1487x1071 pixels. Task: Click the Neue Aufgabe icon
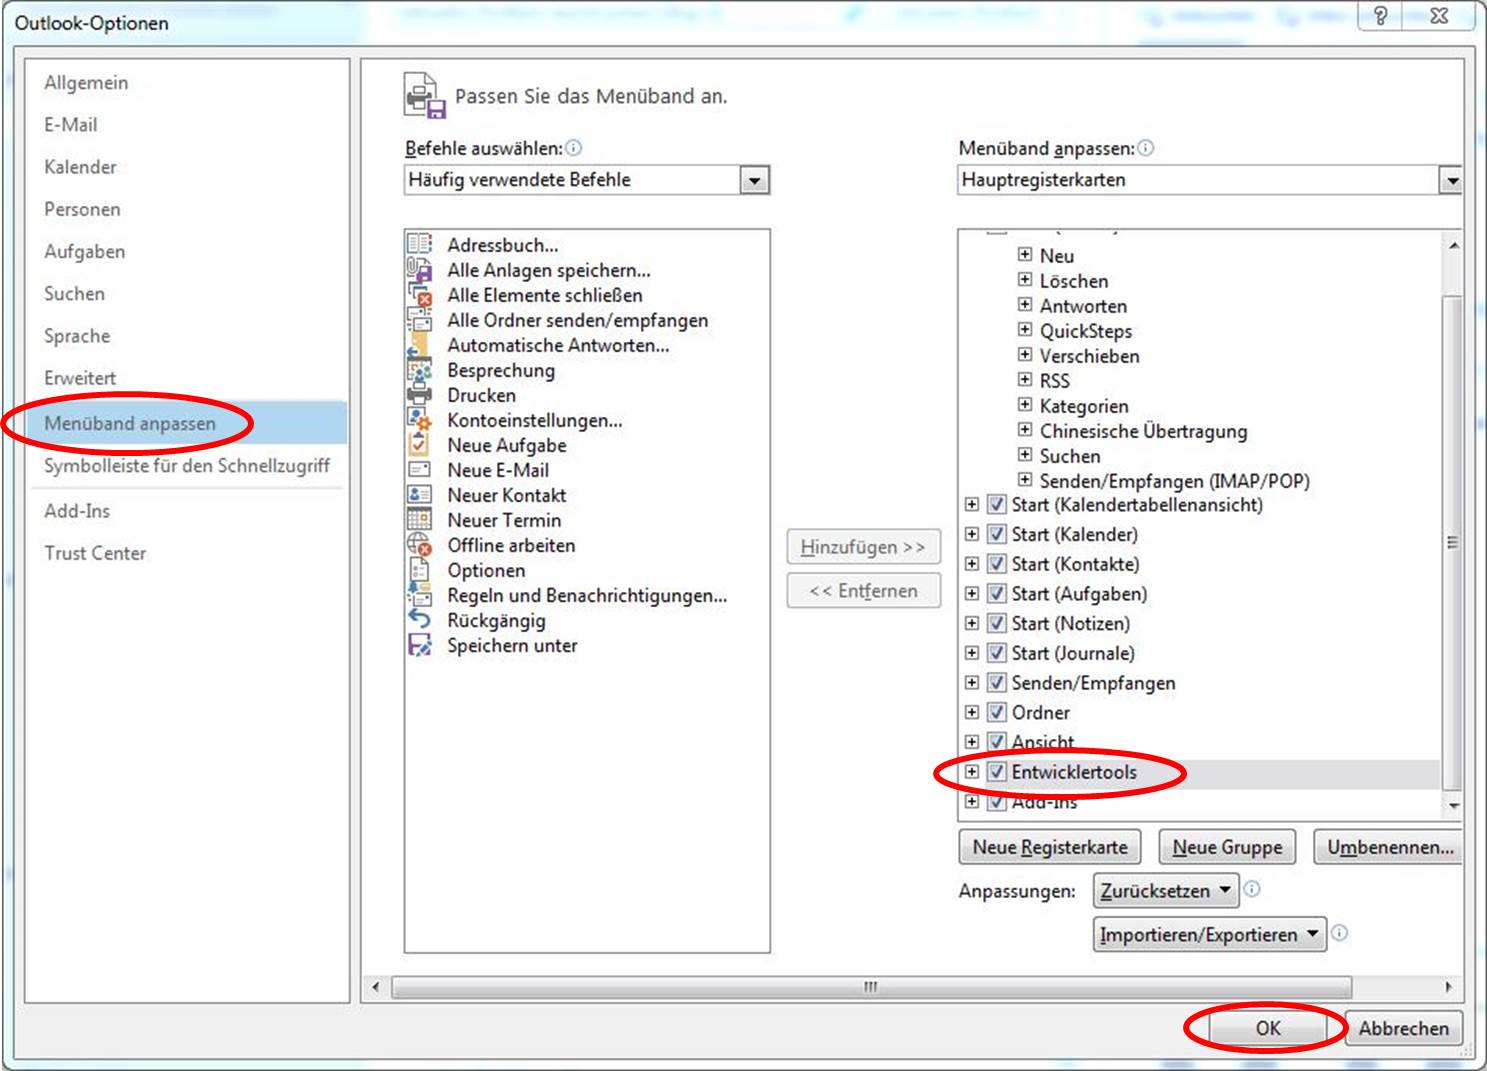tap(419, 444)
